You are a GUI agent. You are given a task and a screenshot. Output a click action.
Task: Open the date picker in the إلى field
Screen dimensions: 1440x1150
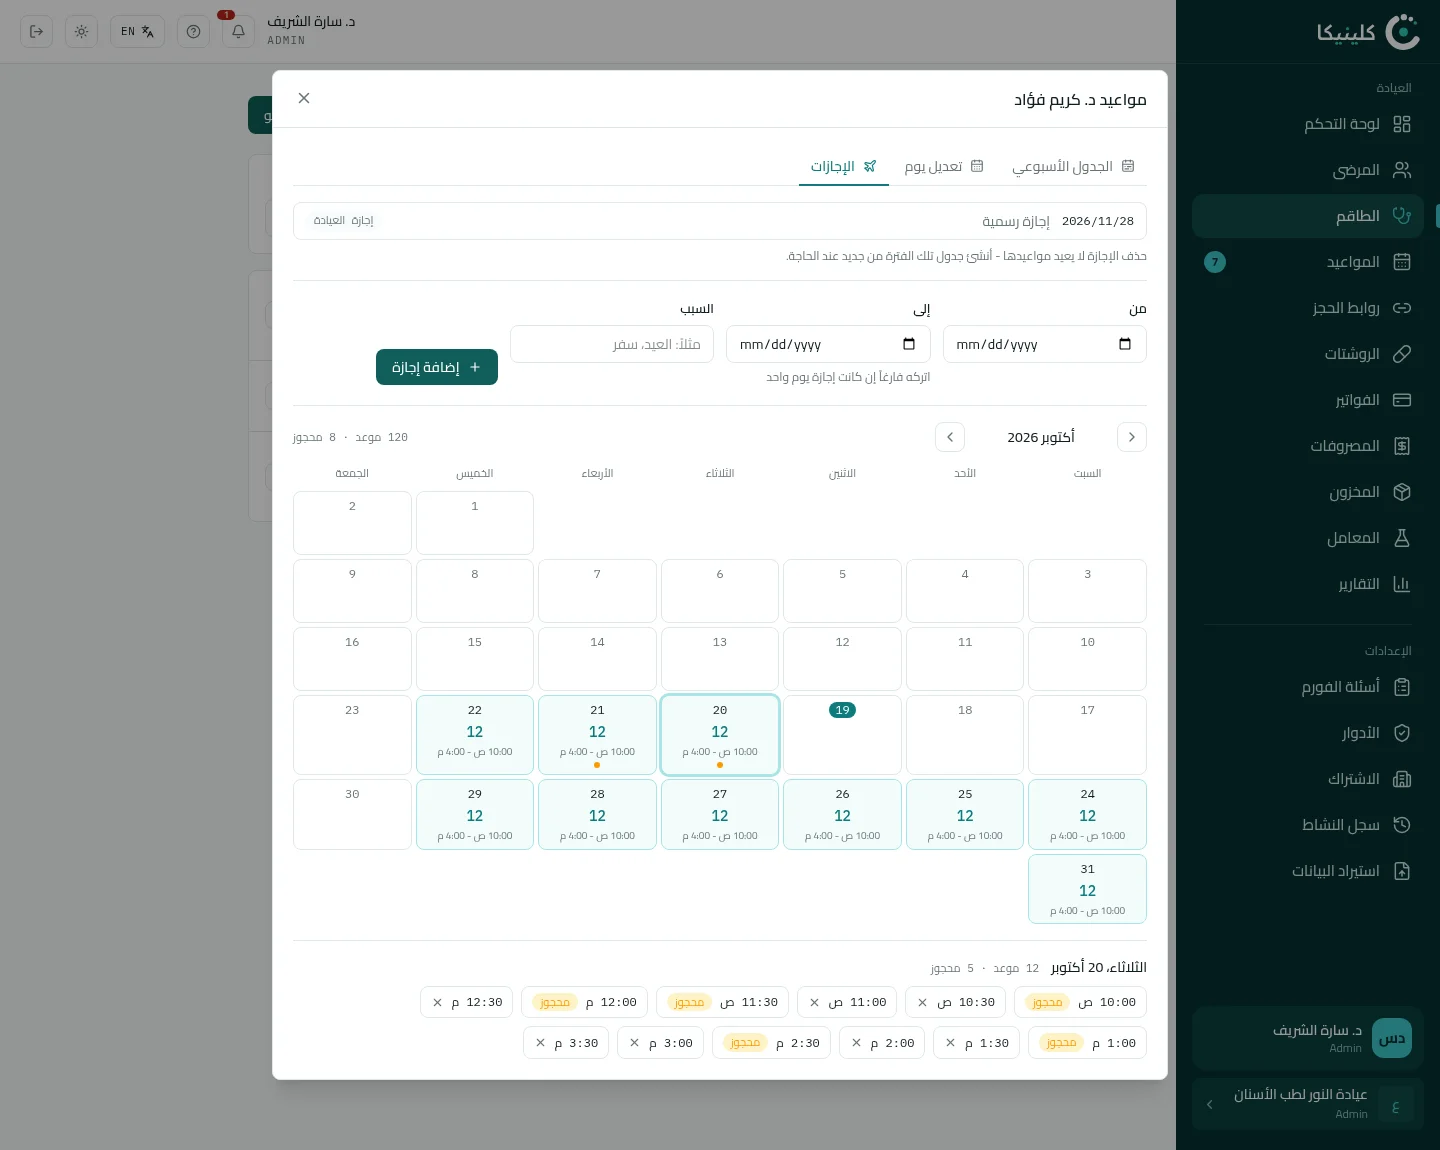point(909,345)
